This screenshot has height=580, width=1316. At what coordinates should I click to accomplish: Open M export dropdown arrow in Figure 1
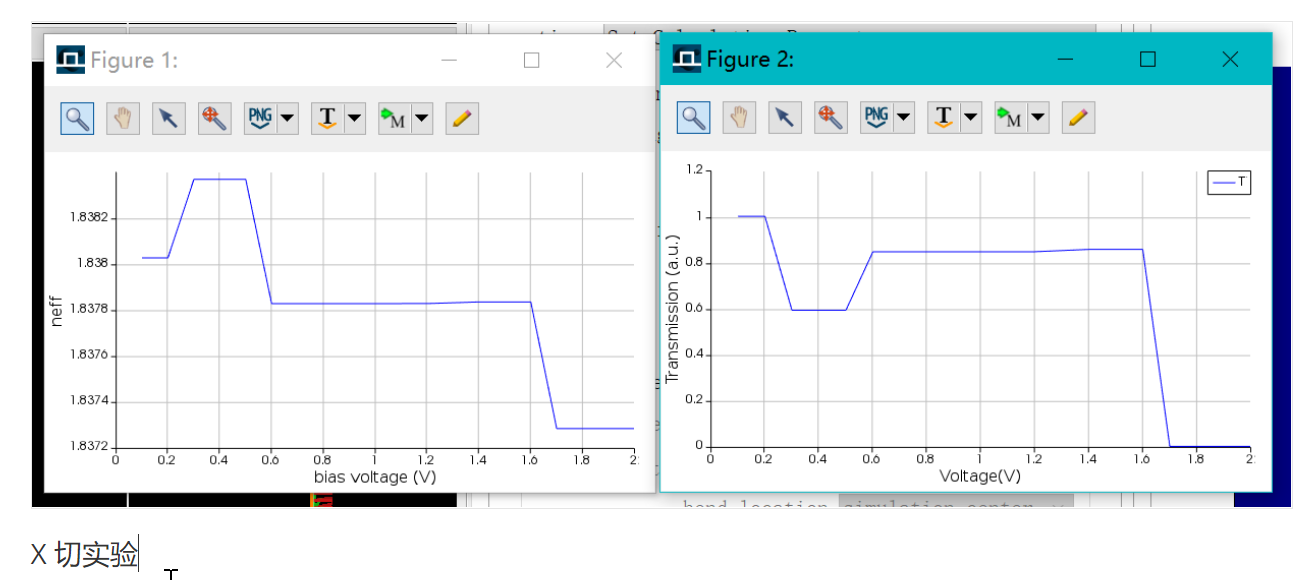422,118
